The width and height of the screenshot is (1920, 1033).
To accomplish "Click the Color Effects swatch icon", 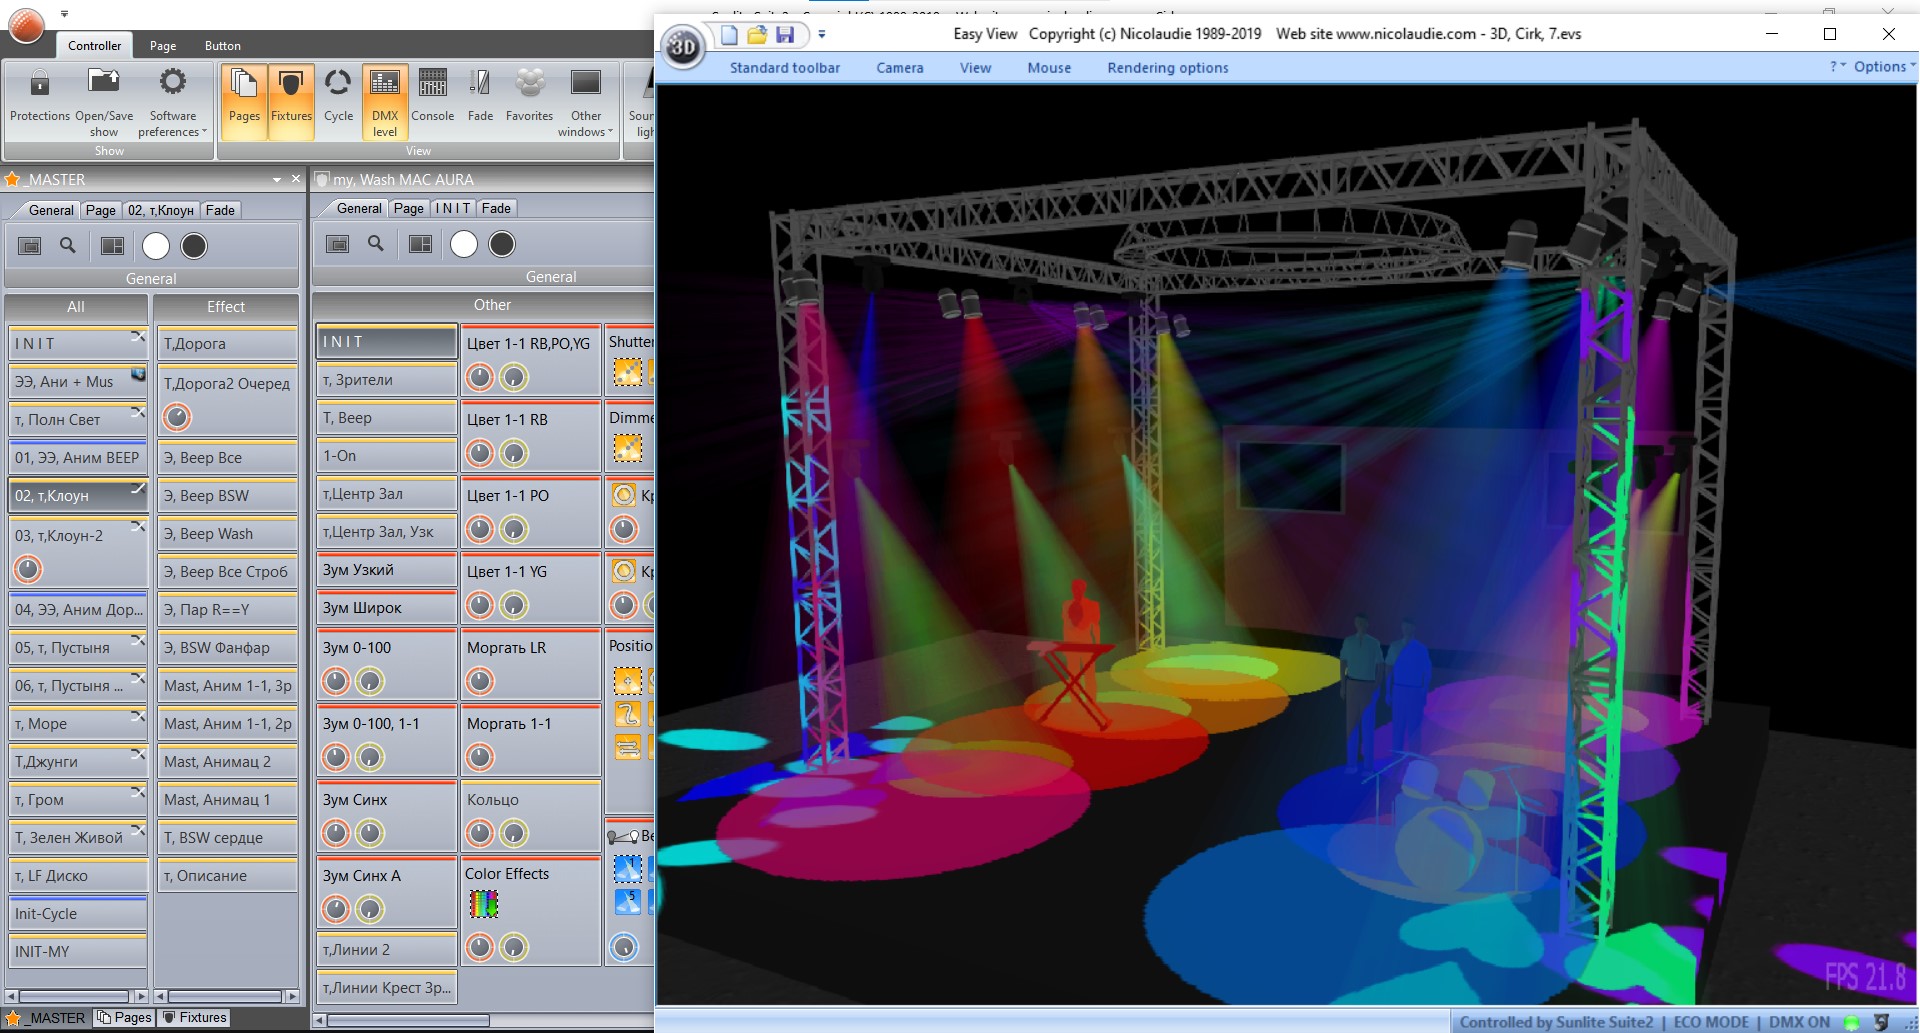I will [x=484, y=904].
